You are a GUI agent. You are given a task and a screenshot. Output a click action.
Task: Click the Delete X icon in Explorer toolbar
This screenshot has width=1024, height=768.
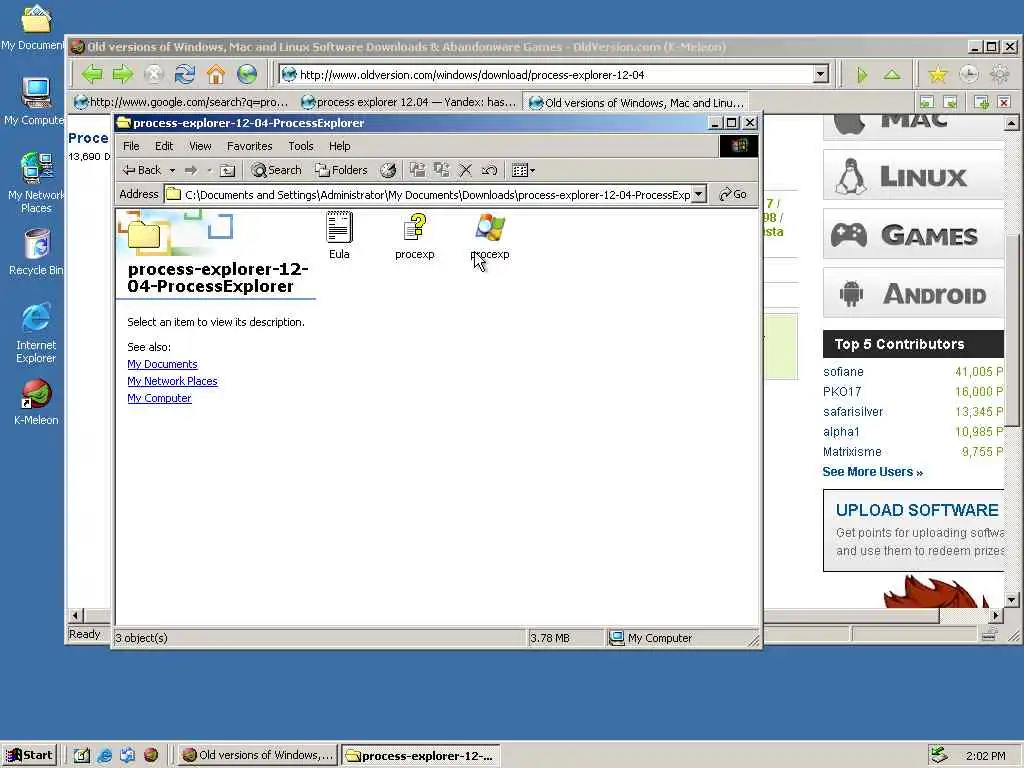(466, 170)
